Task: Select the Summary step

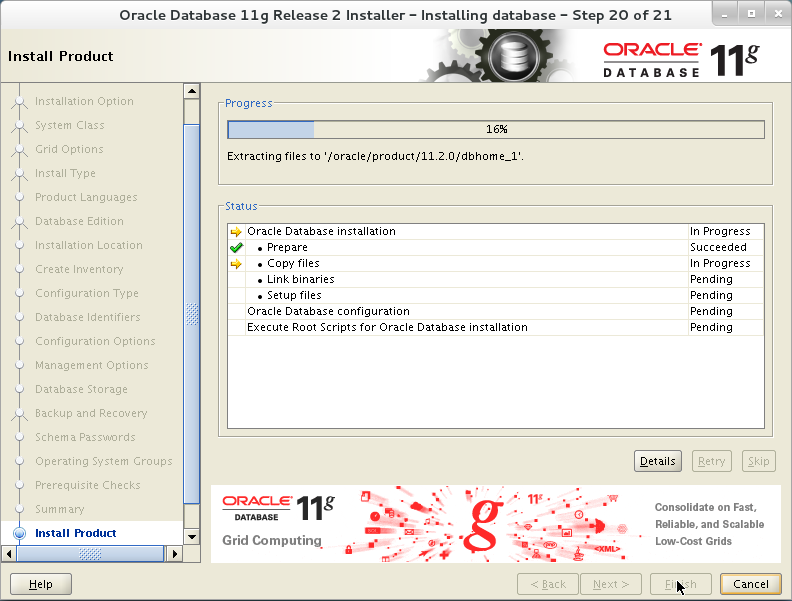Action: pyautogui.click(x=60, y=509)
